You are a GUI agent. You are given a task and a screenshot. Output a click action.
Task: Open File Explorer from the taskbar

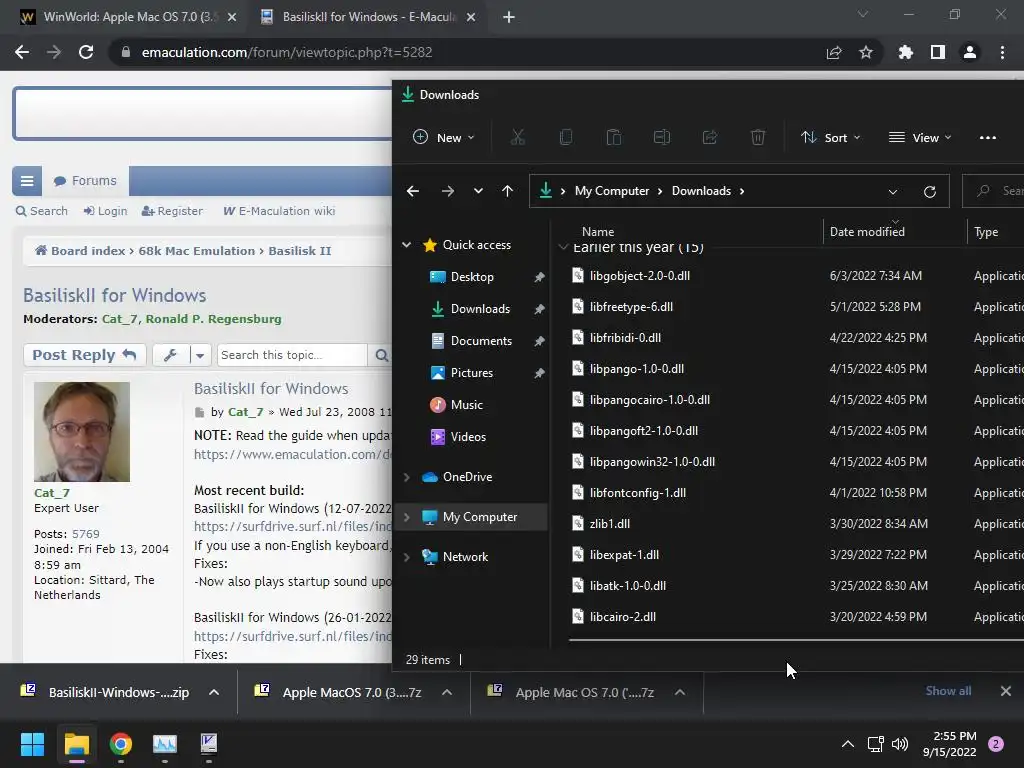pyautogui.click(x=76, y=744)
